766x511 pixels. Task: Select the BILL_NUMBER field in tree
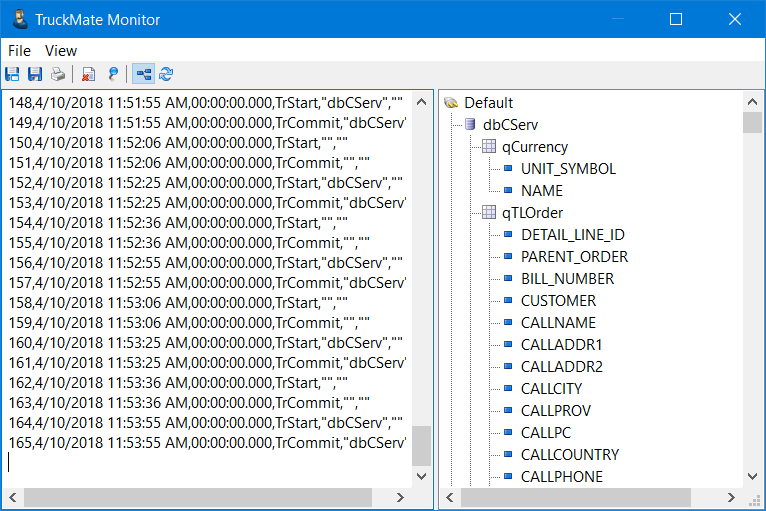(x=567, y=279)
